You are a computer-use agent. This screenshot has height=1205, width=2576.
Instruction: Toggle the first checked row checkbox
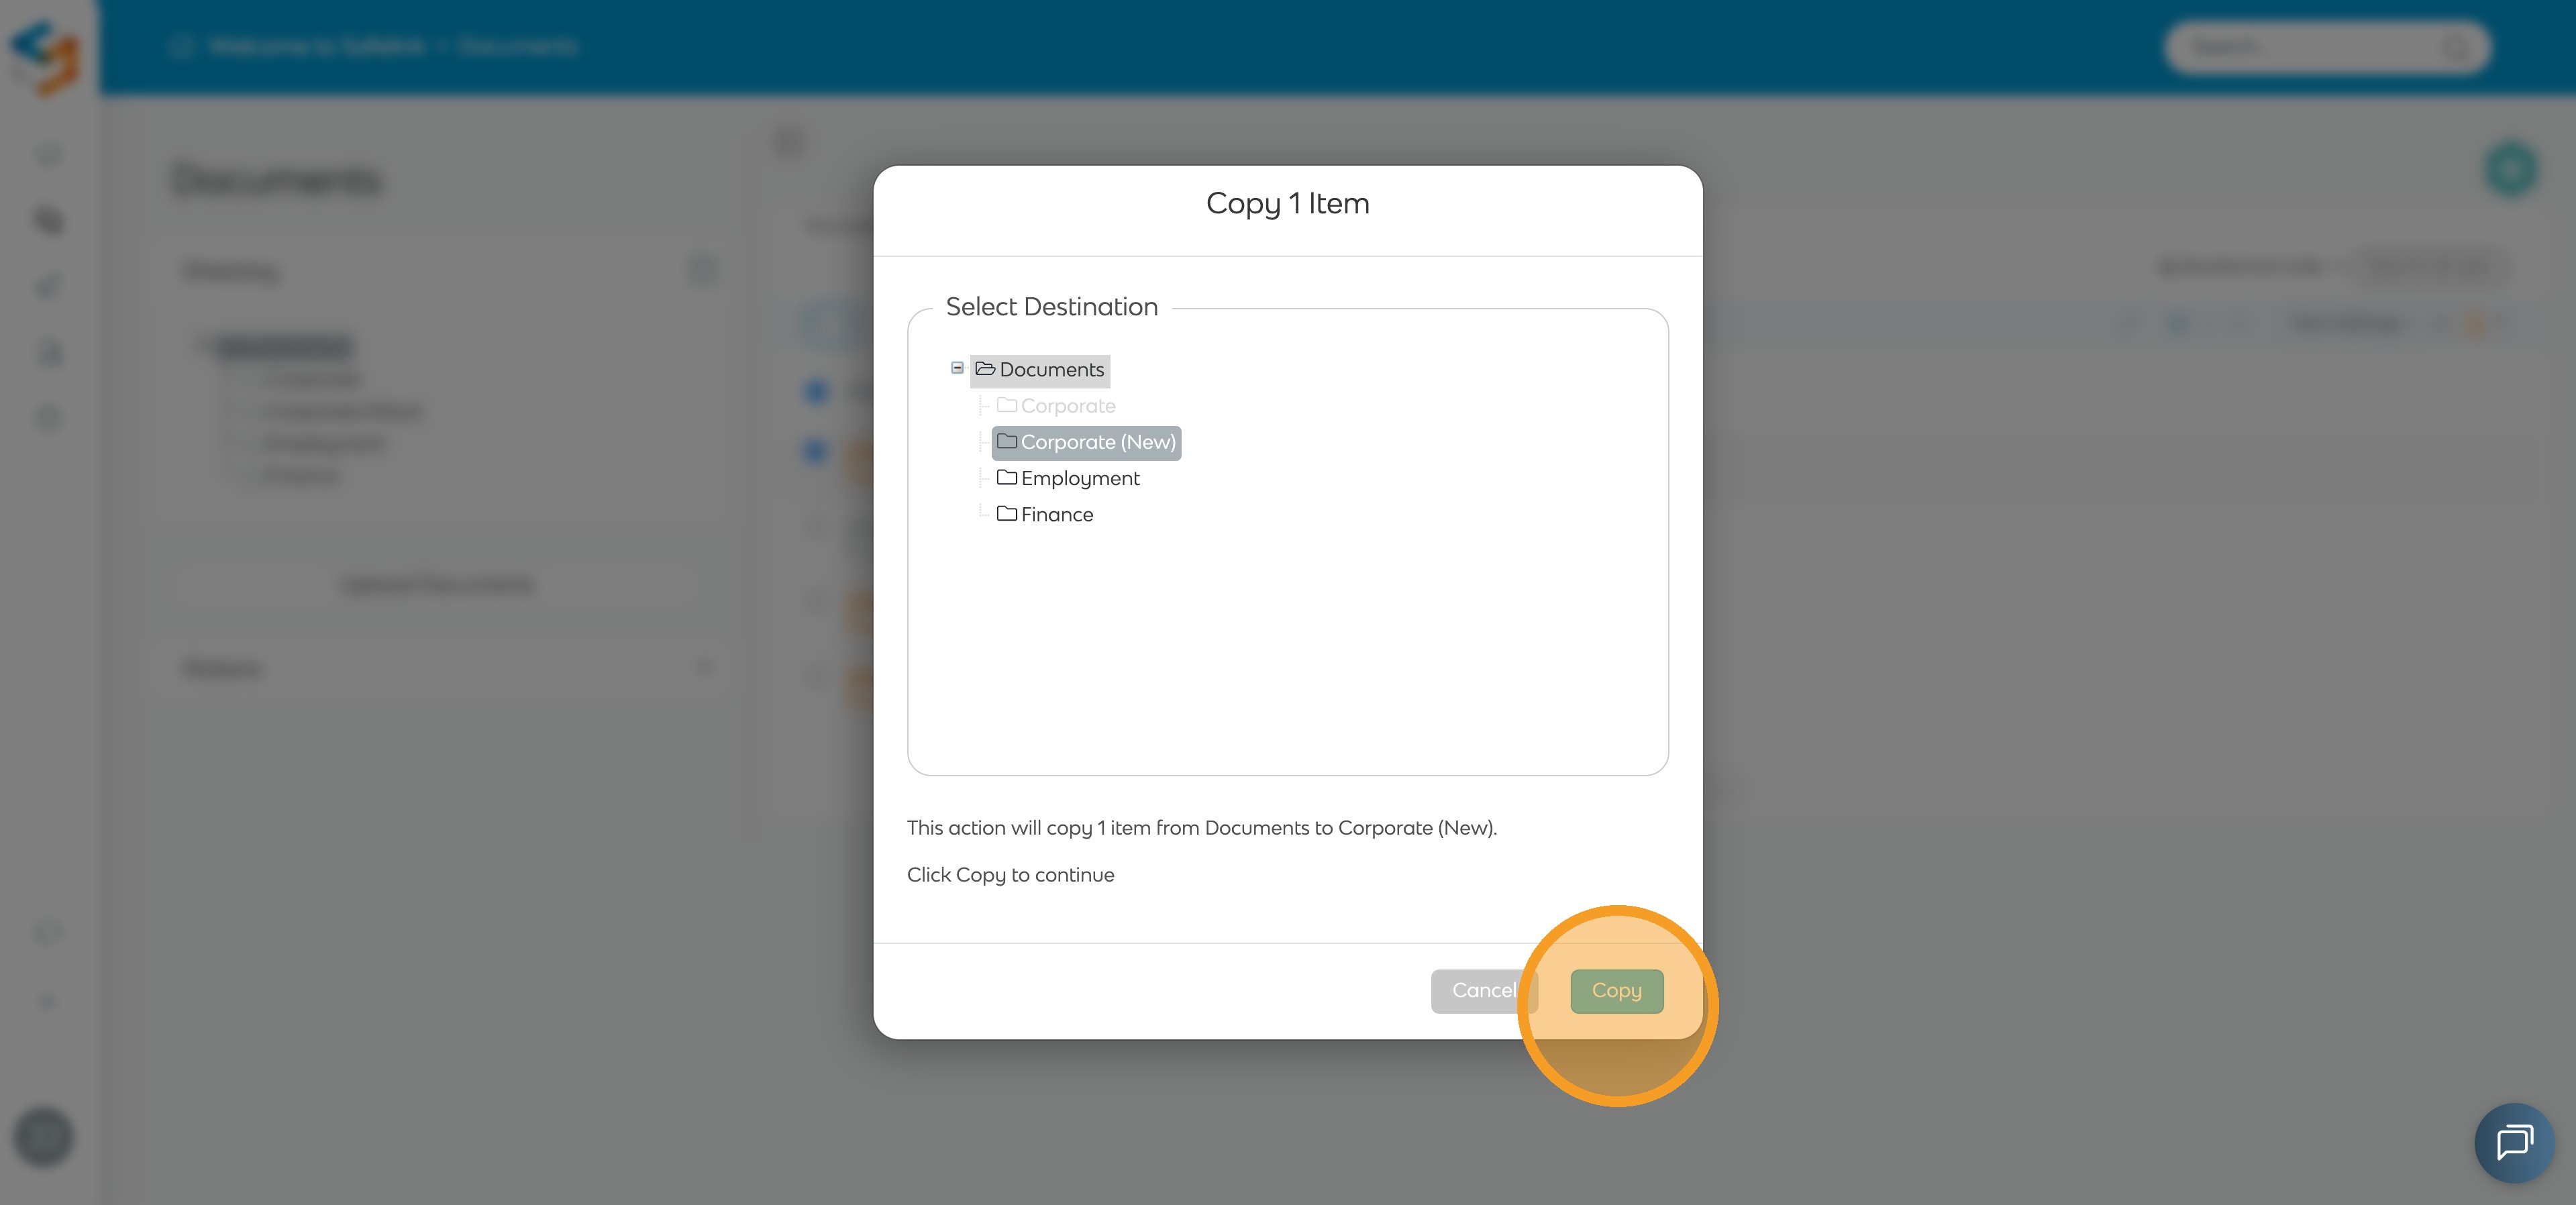pos(816,391)
